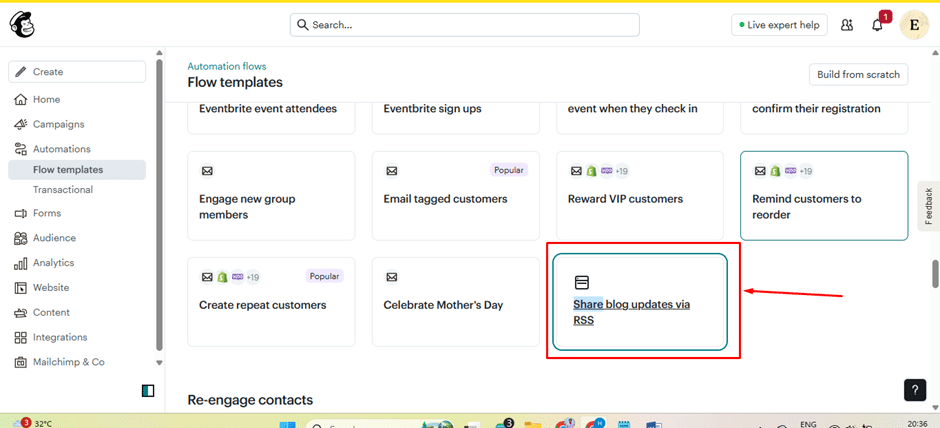Viewport: 940px width, 428px height.
Task: Open the Email tagged customers template title
Action: pyautogui.click(x=445, y=199)
